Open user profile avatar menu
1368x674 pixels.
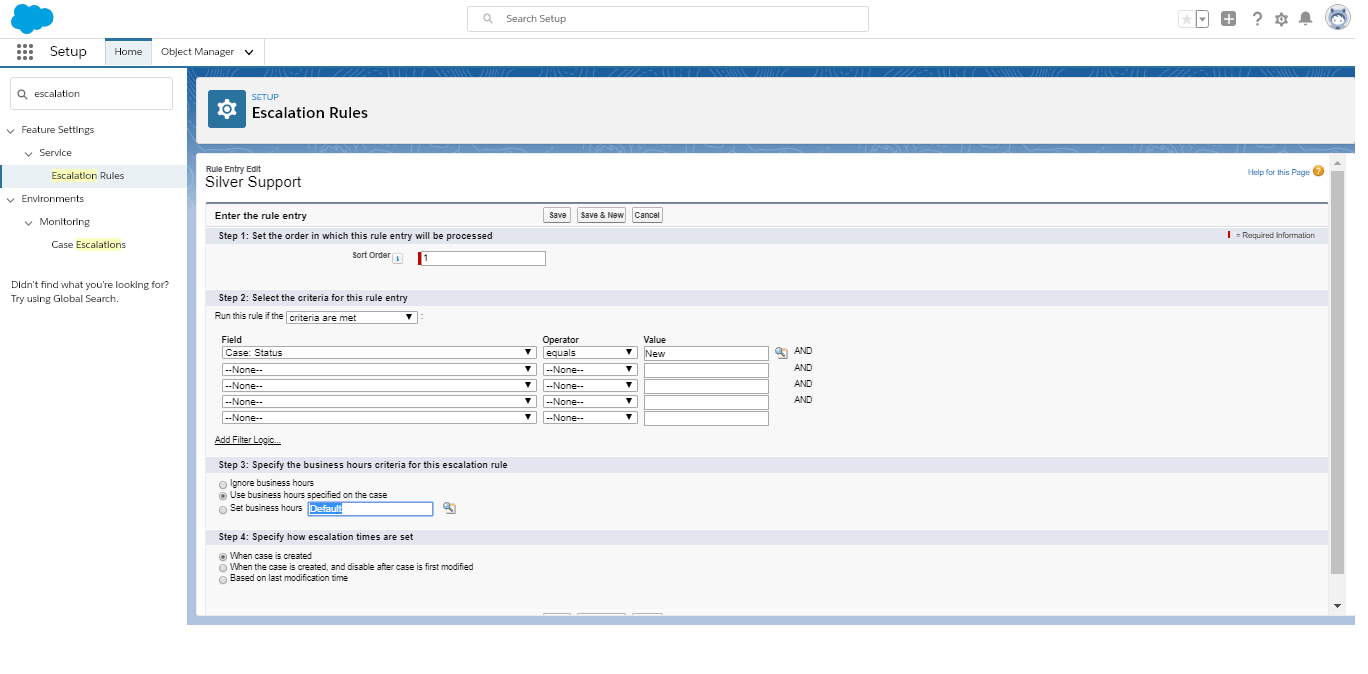1338,18
